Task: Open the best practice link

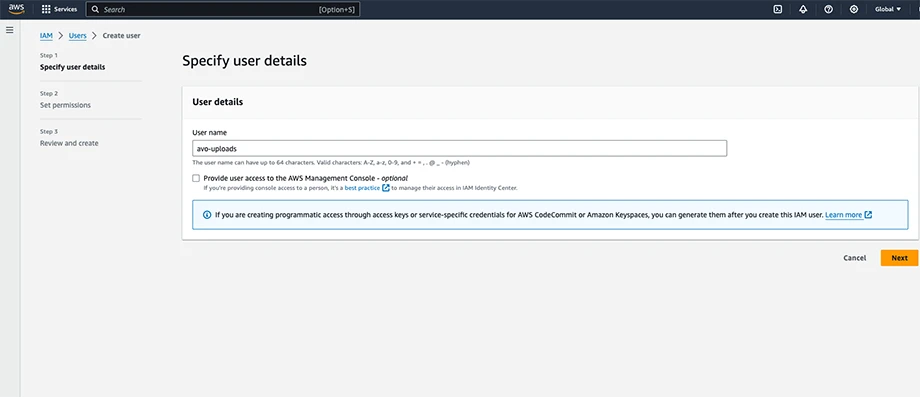Action: [x=362, y=188]
